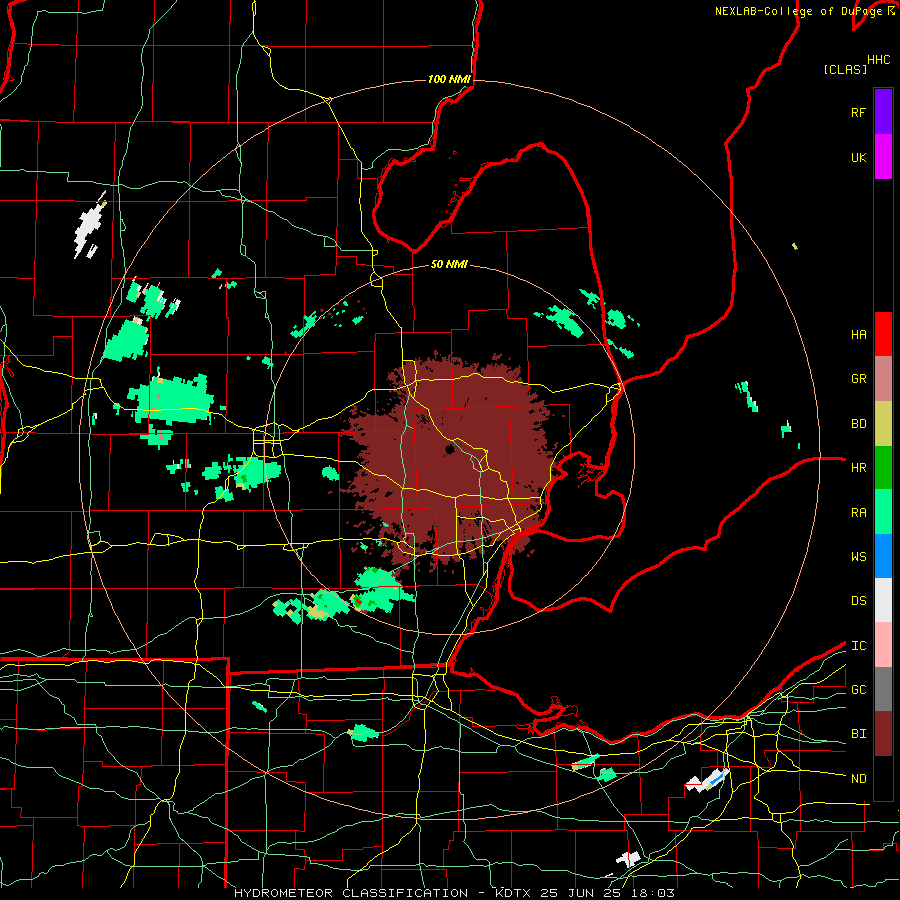
Task: Click the HHC product label
Action: click(878, 60)
